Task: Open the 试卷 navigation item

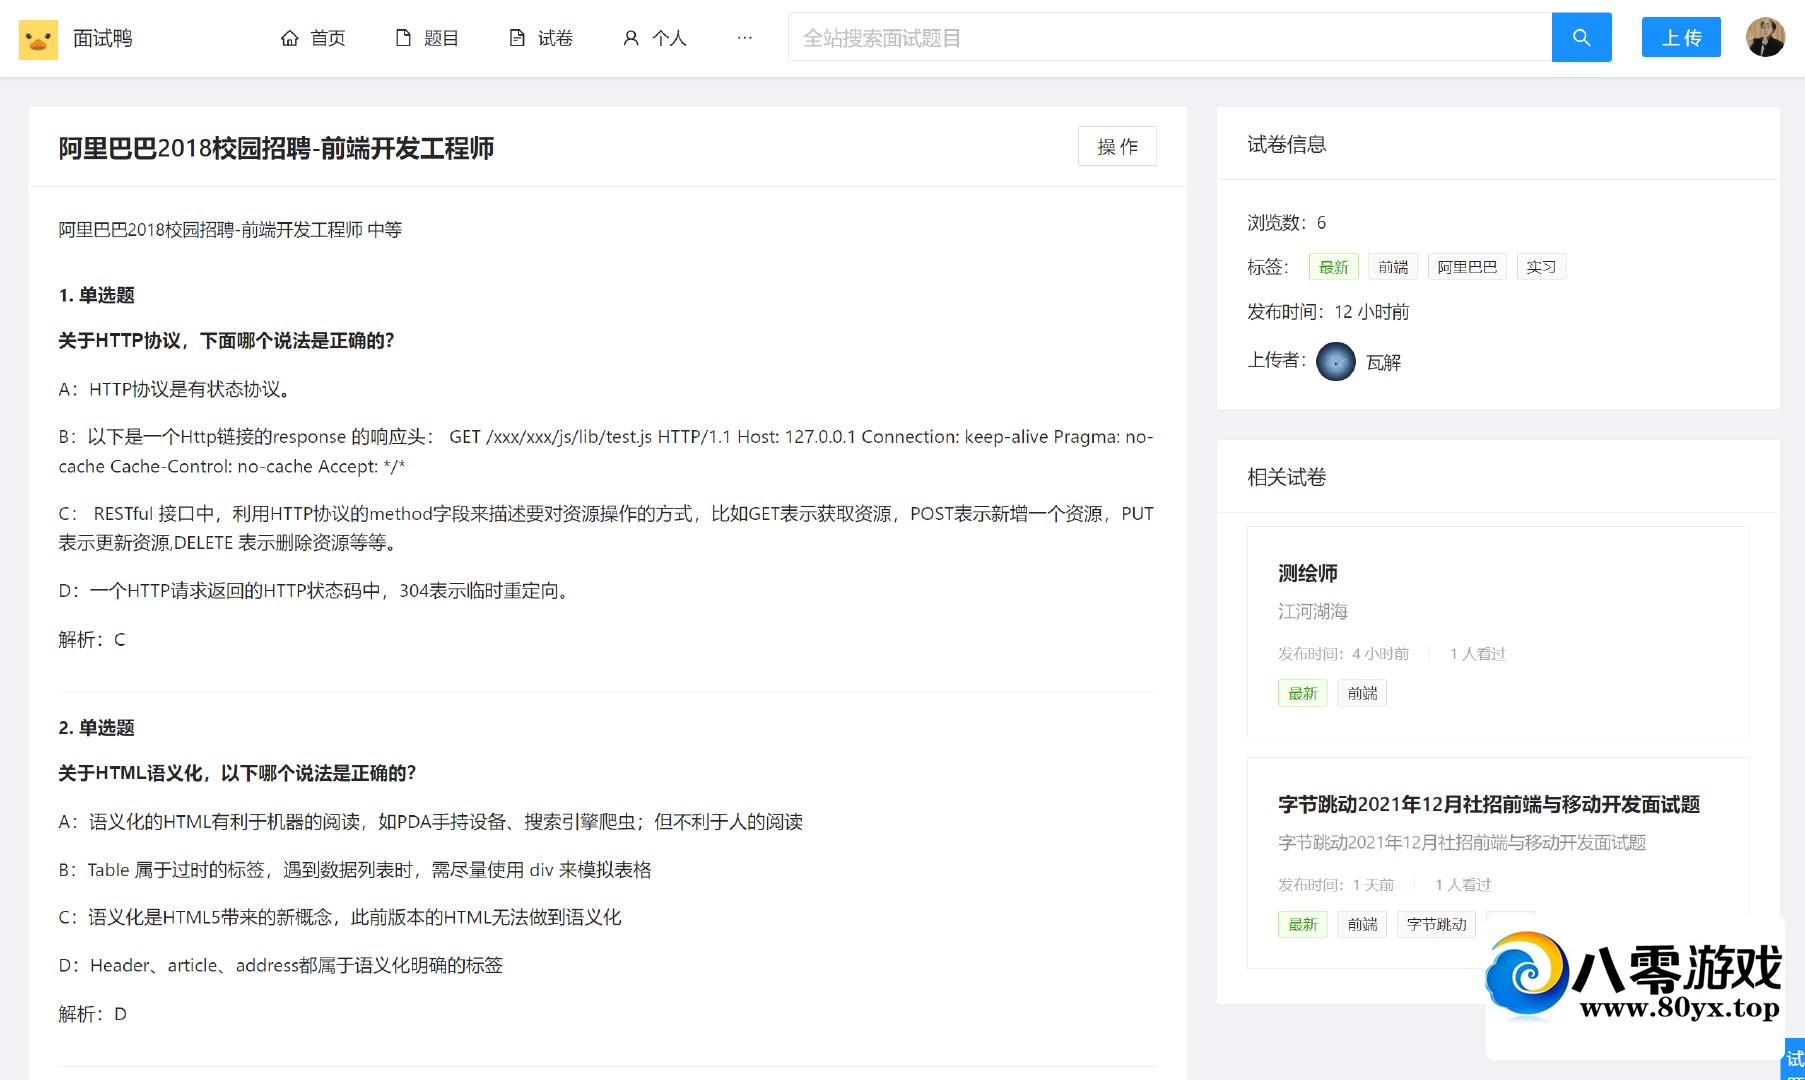Action: coord(541,38)
